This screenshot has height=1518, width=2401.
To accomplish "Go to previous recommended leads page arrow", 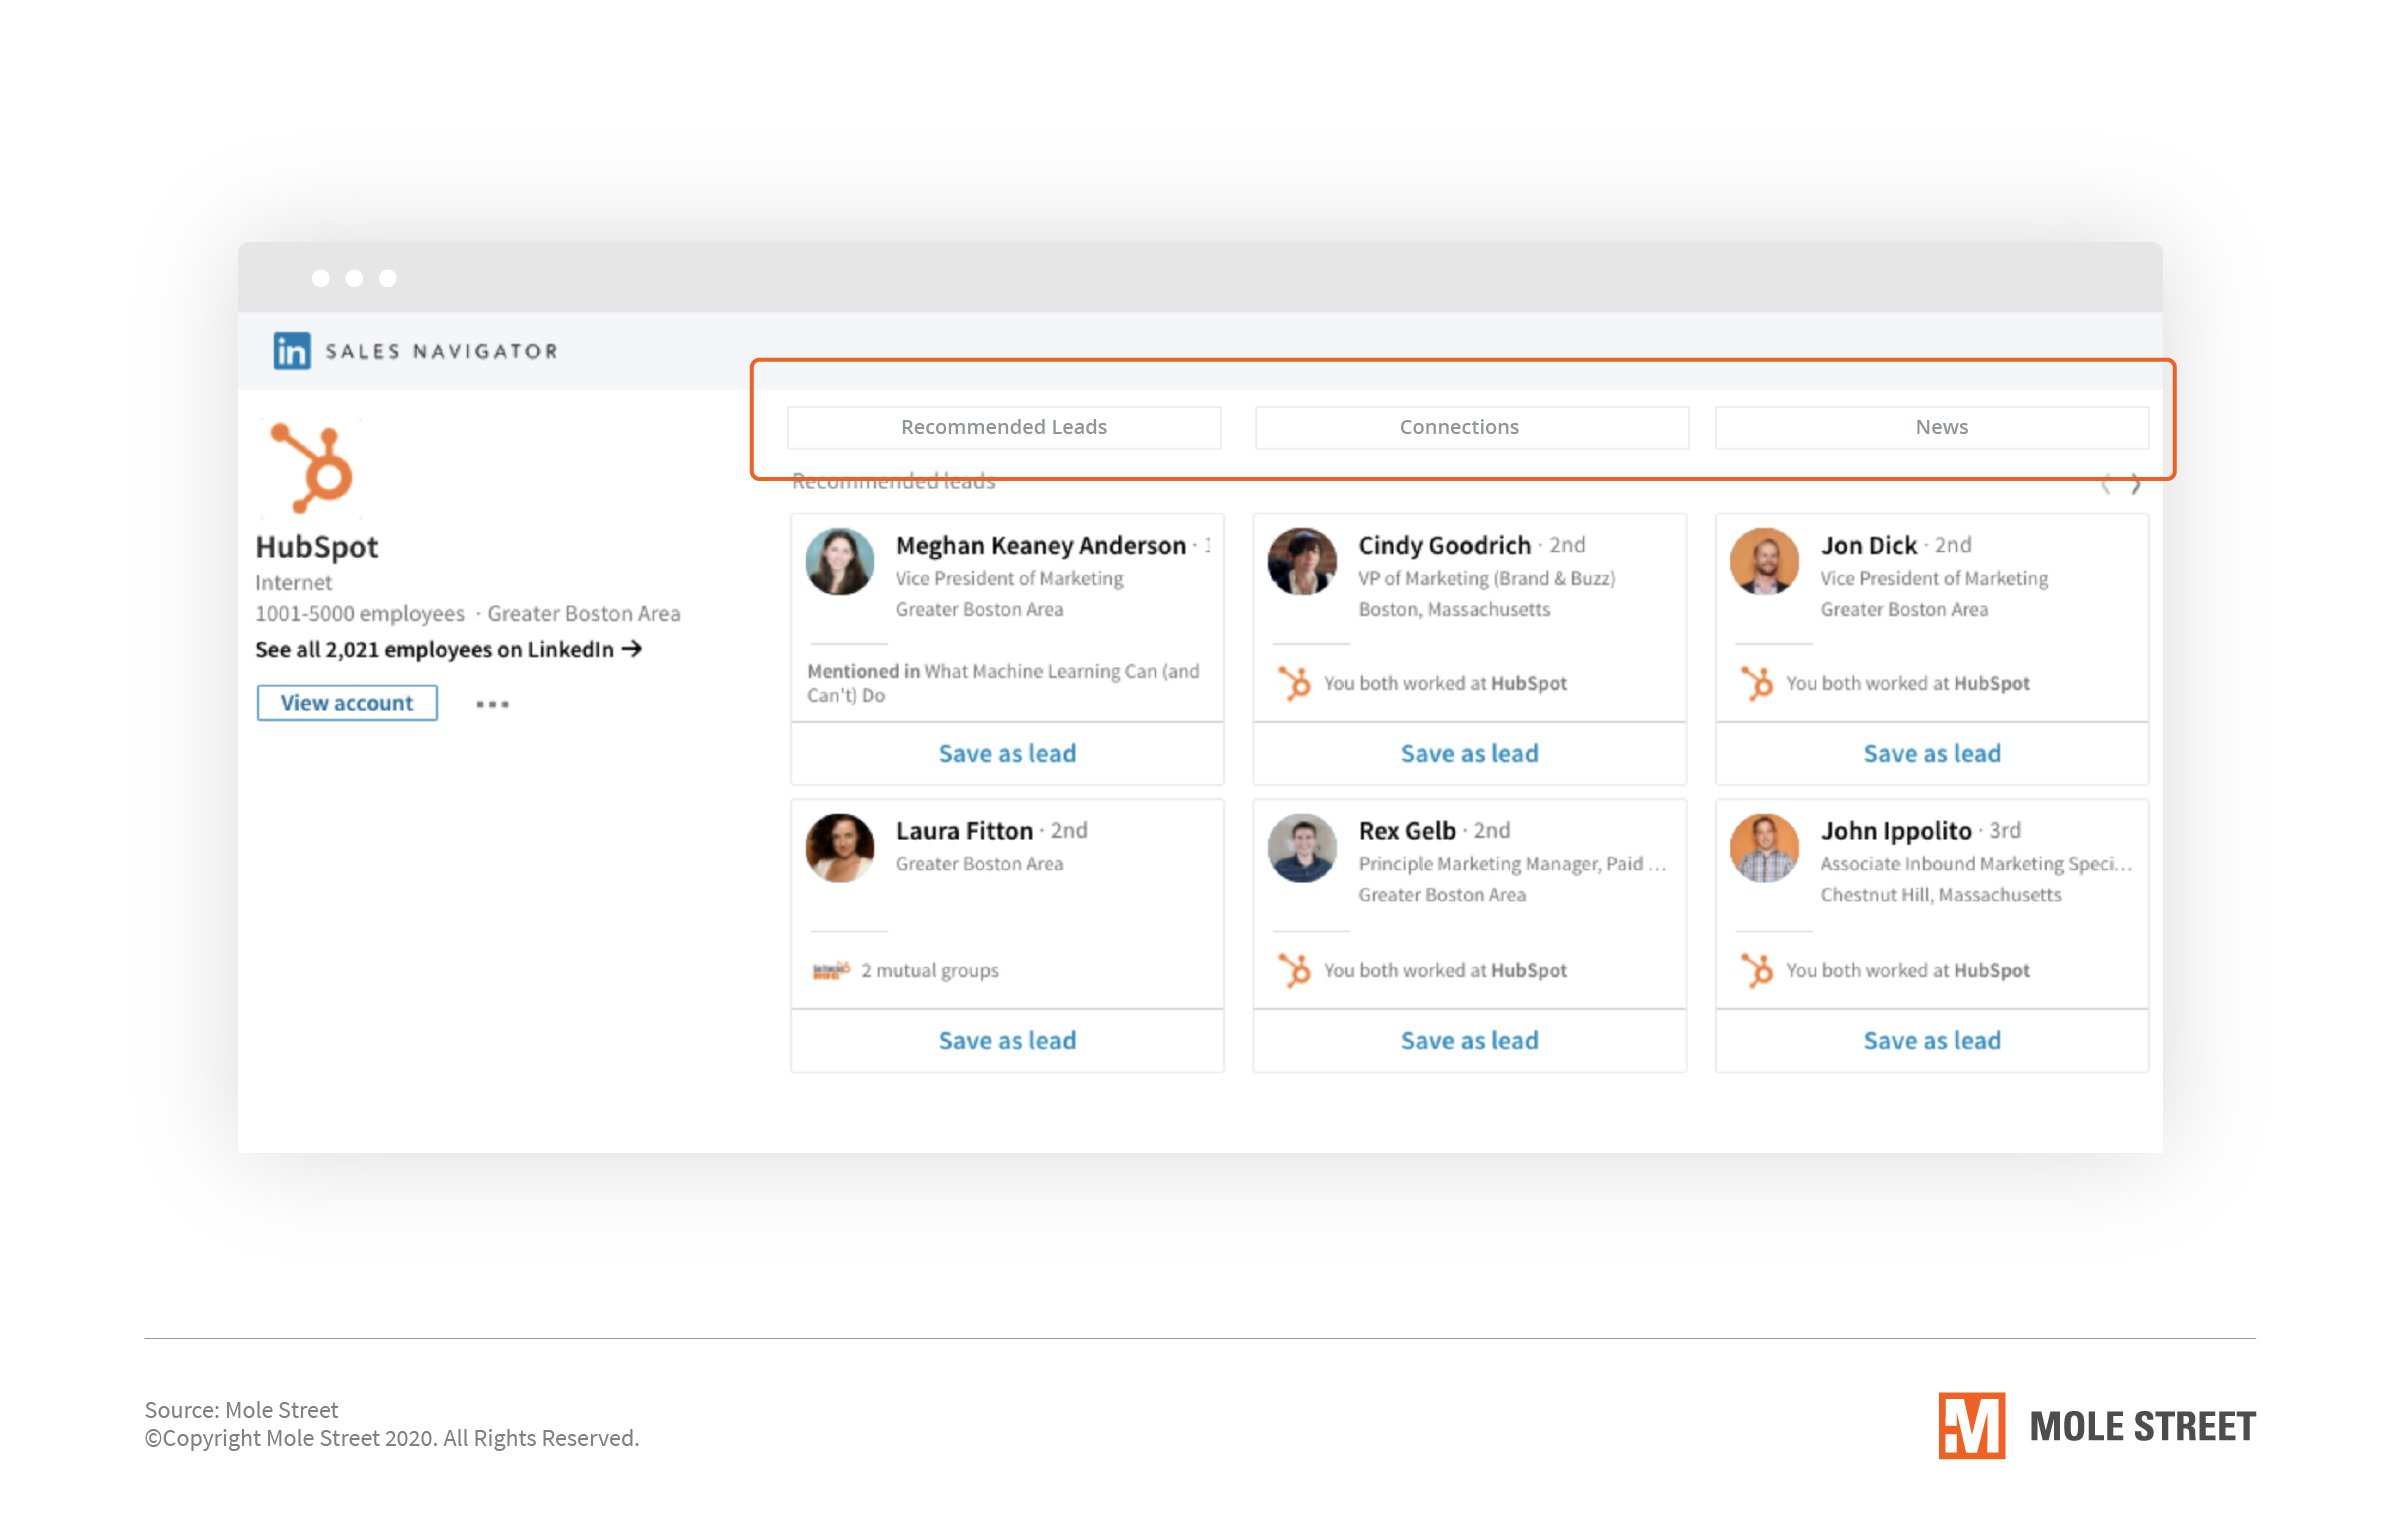I will 2106,484.
